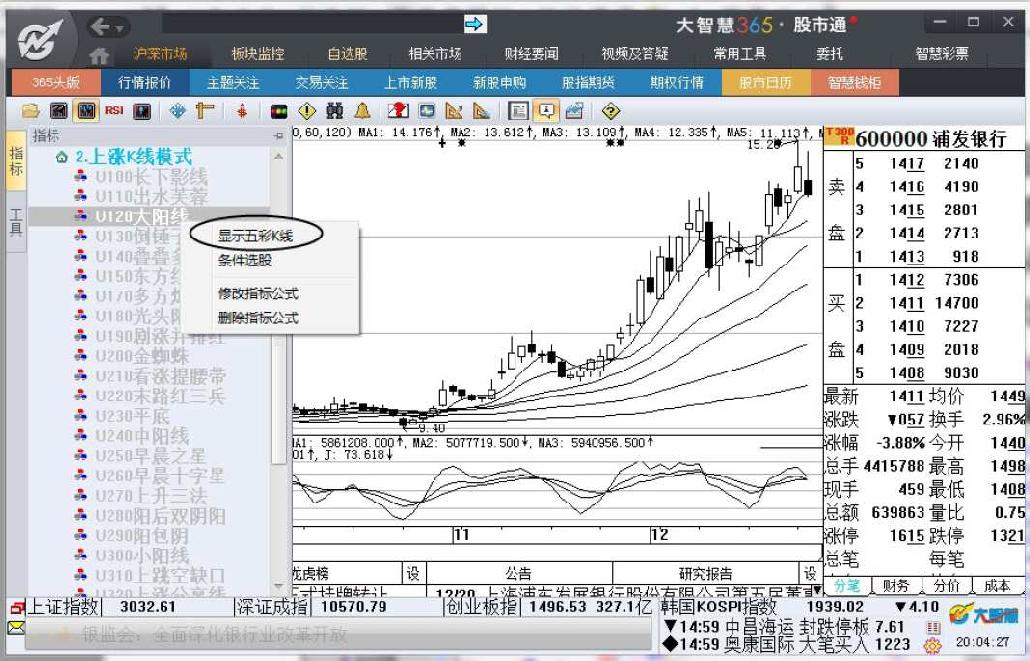Screen dimensions: 1030x661
Task: Switch to the 行情报价 tab
Action: [x=145, y=83]
